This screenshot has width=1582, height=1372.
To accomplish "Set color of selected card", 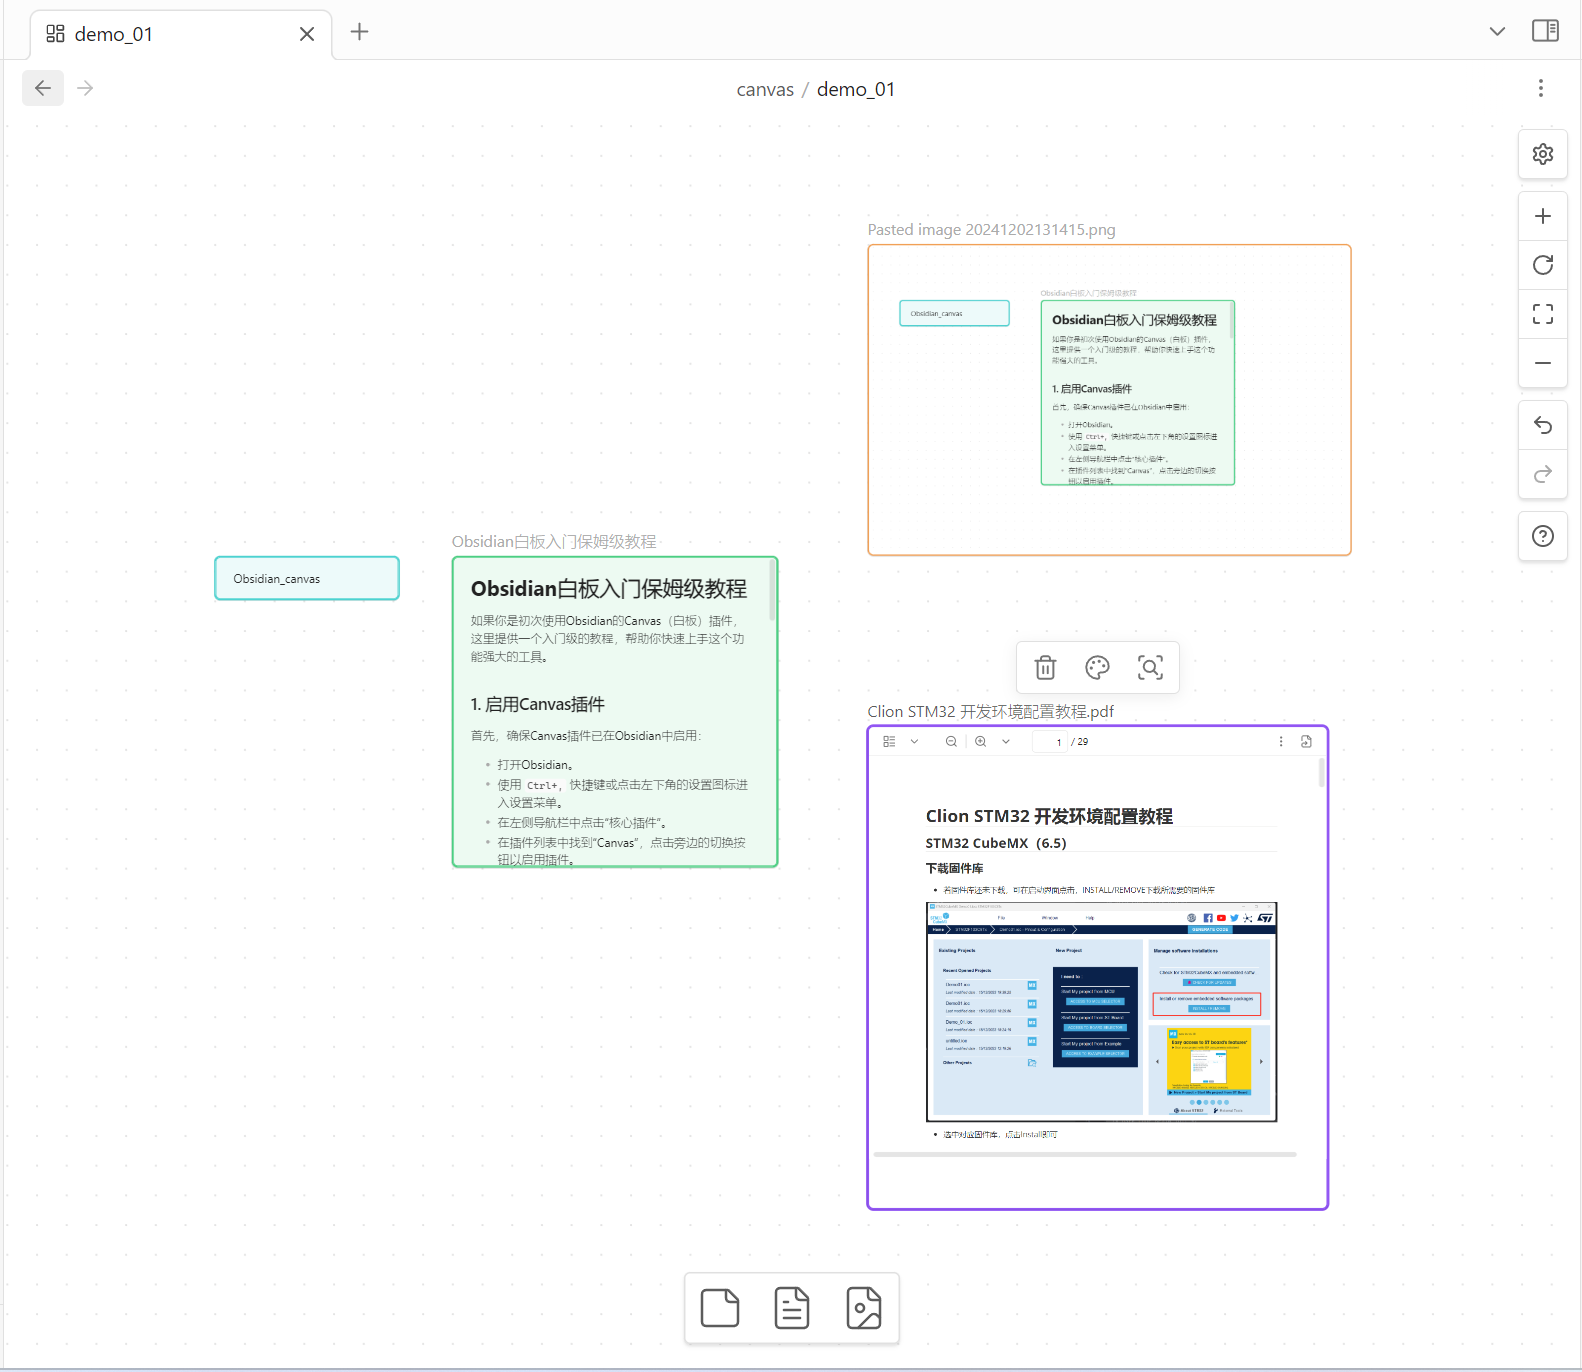I will [1098, 668].
